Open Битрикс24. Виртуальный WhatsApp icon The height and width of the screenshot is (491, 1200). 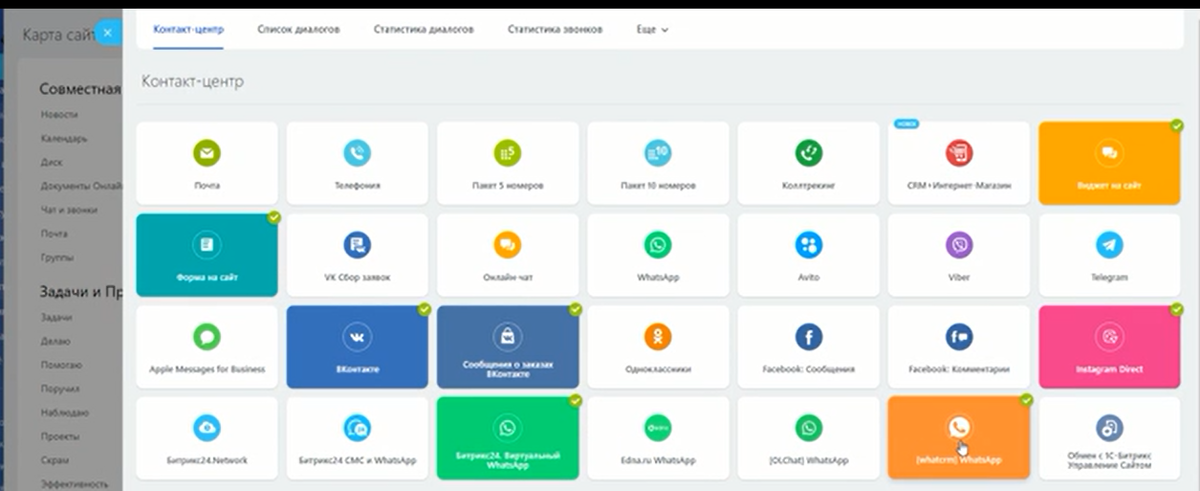[507, 427]
